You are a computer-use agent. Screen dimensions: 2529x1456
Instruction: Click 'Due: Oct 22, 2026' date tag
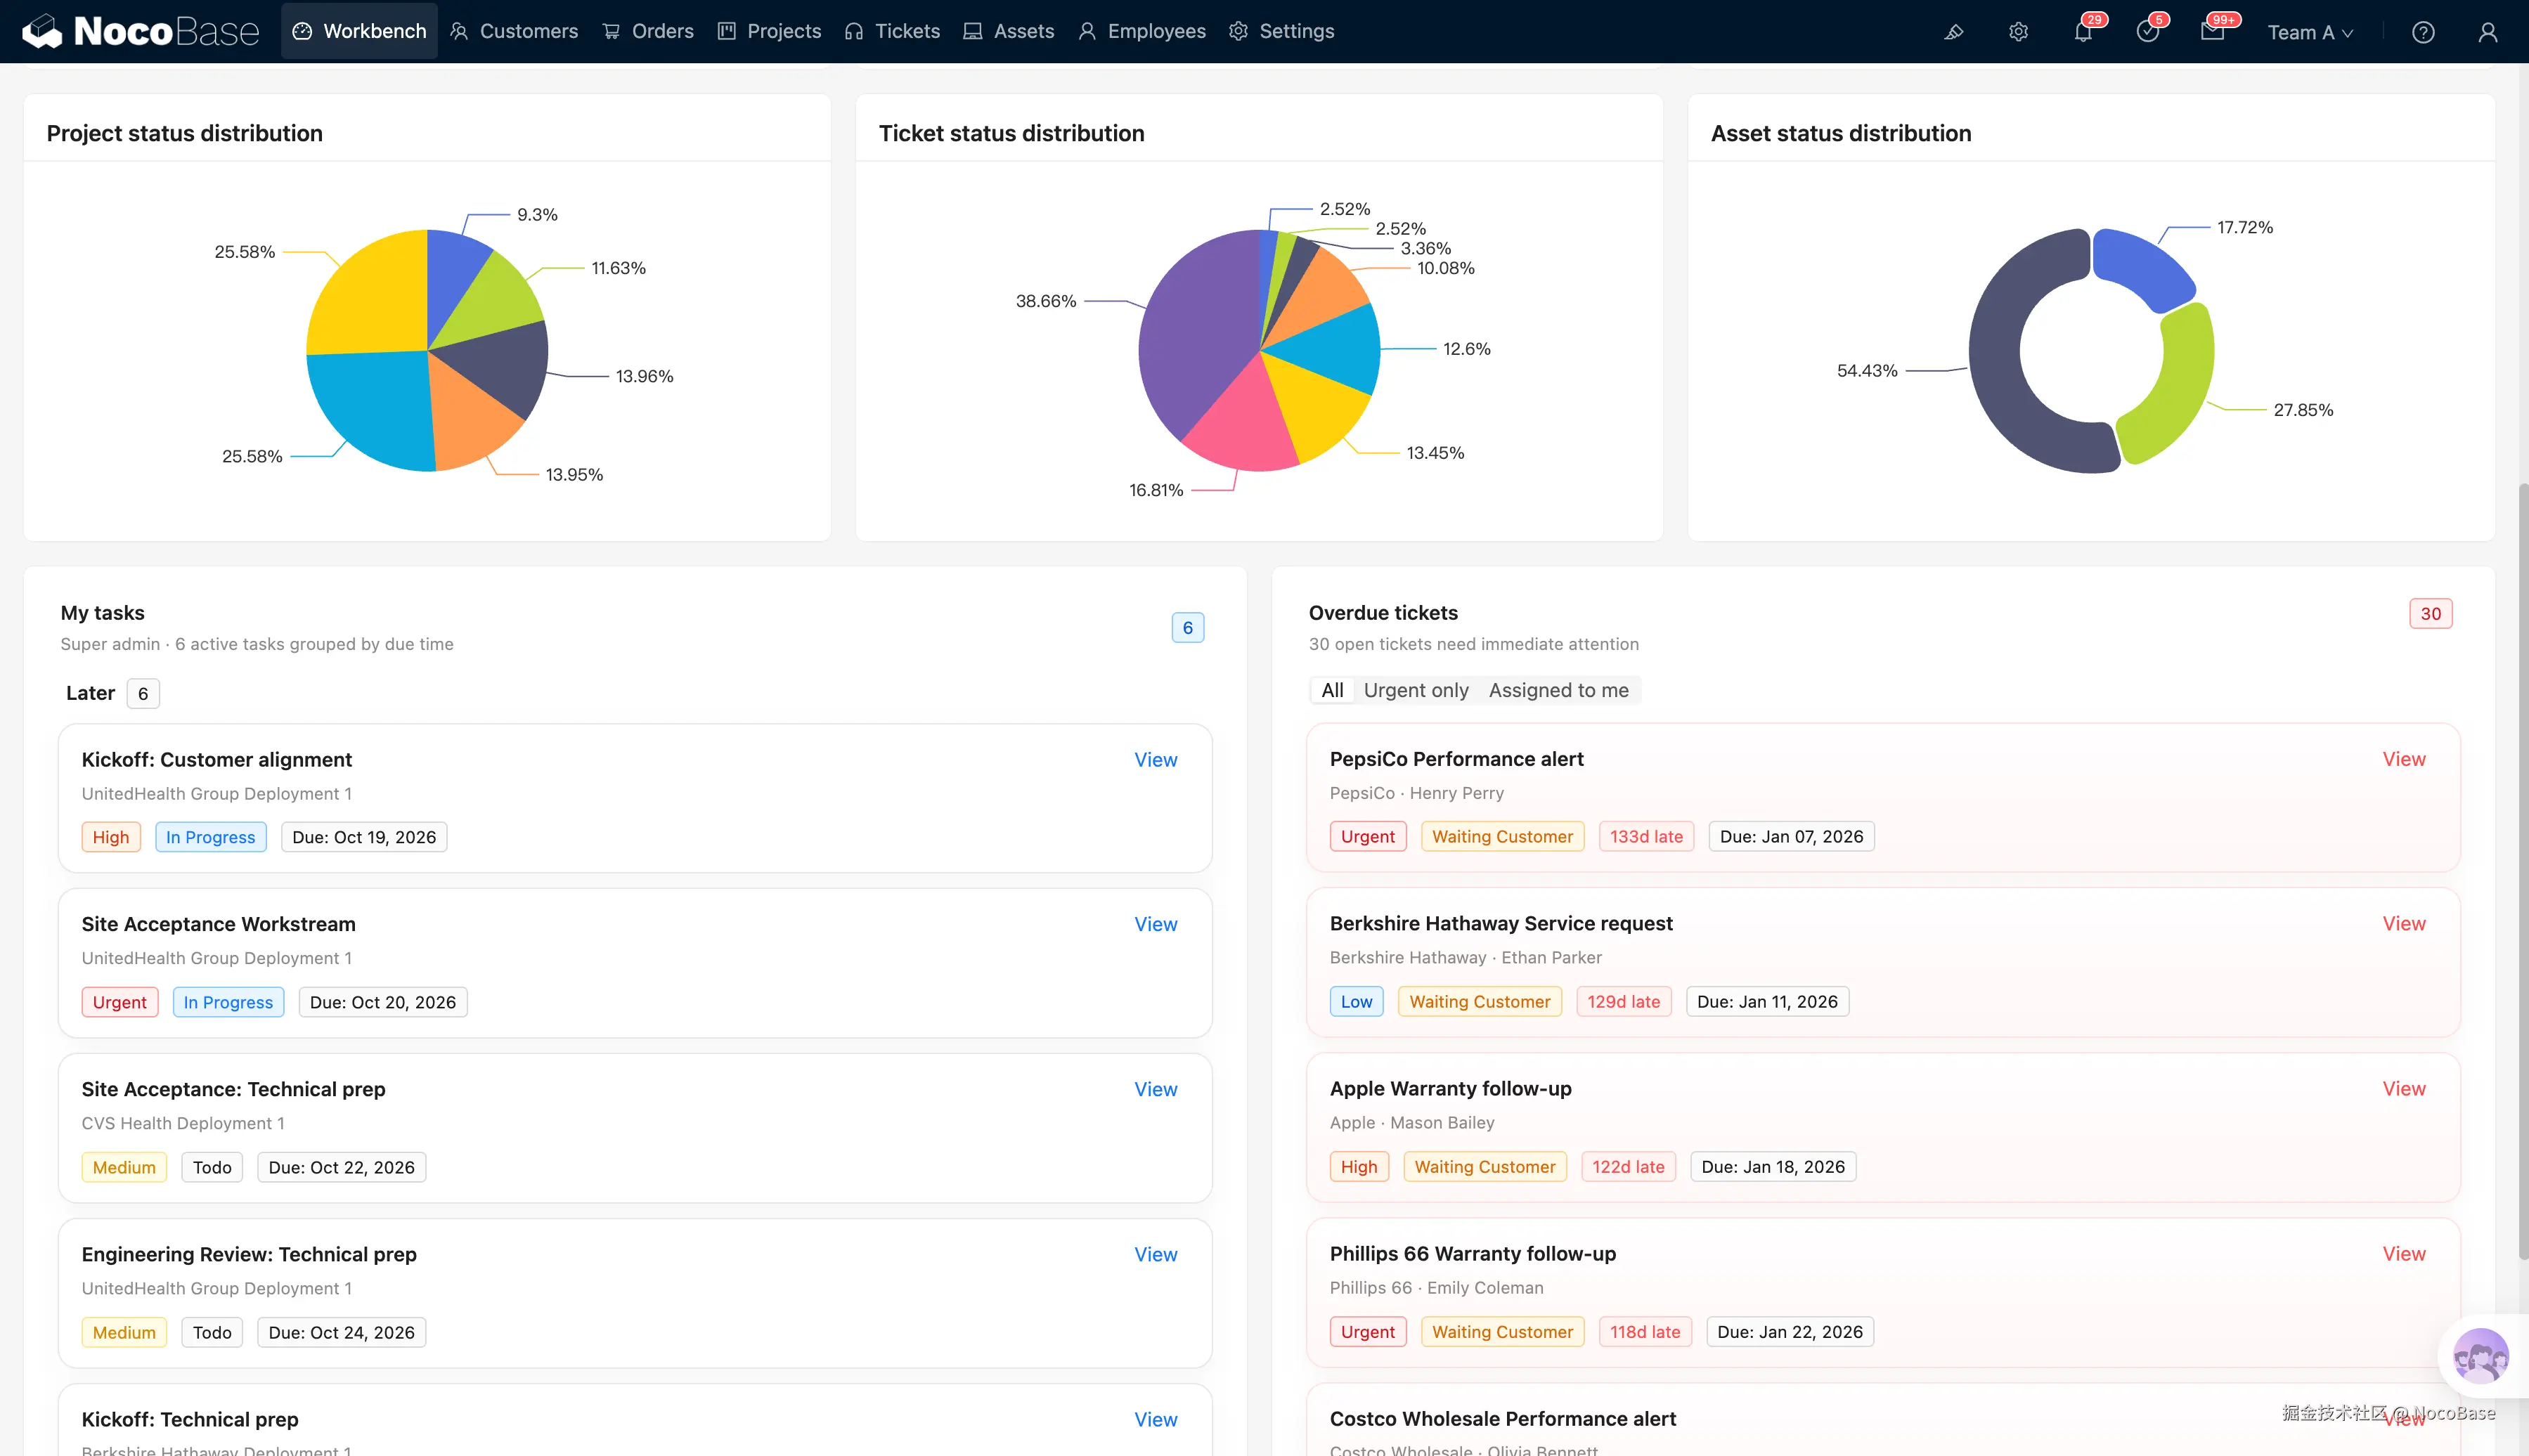coord(341,1167)
